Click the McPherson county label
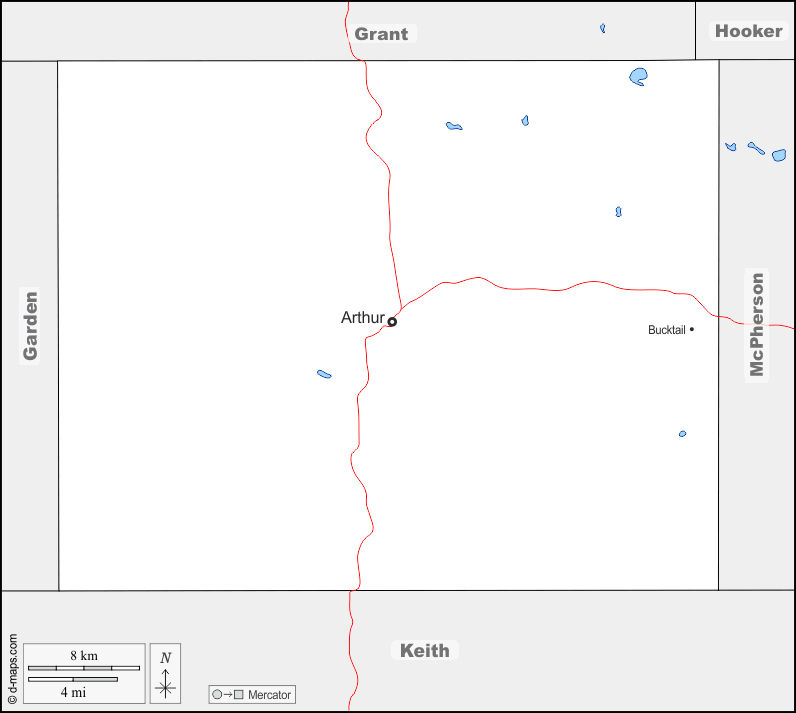 [x=757, y=325]
